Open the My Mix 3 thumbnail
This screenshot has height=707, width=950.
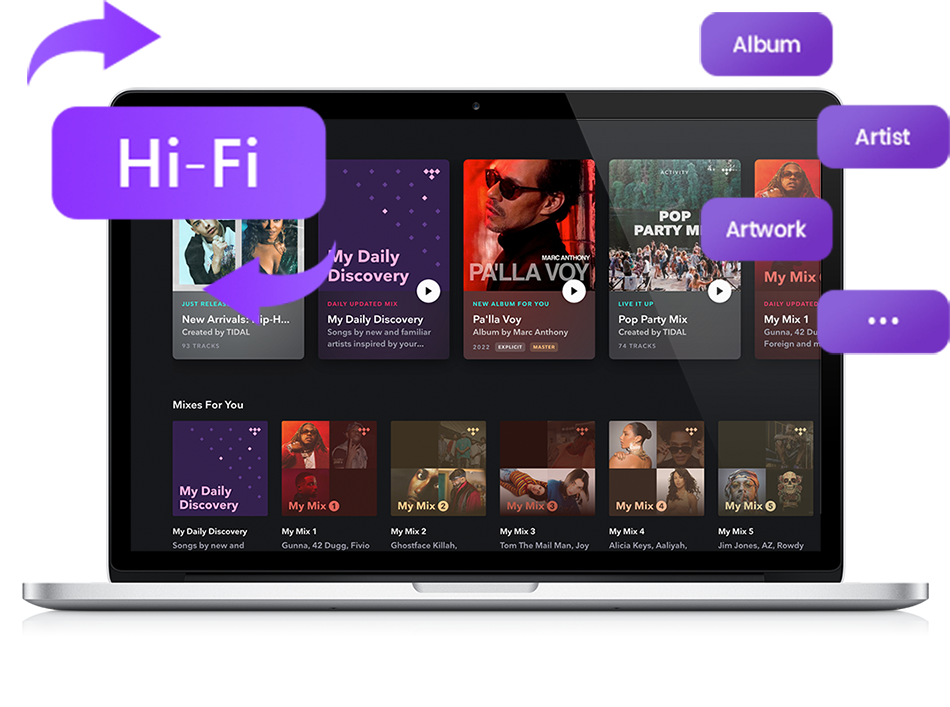[x=547, y=468]
